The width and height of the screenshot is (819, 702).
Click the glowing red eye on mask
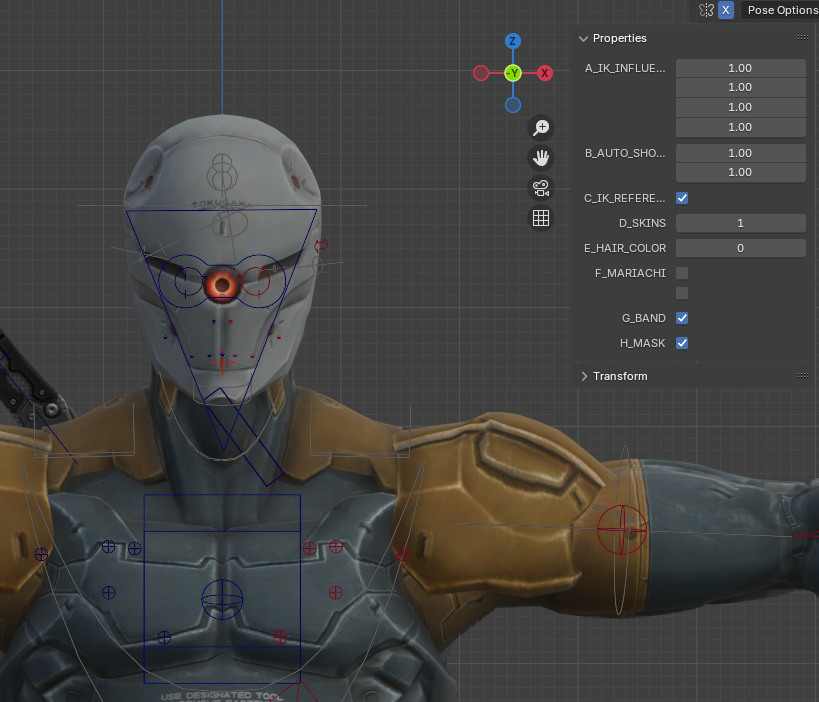tap(222, 285)
